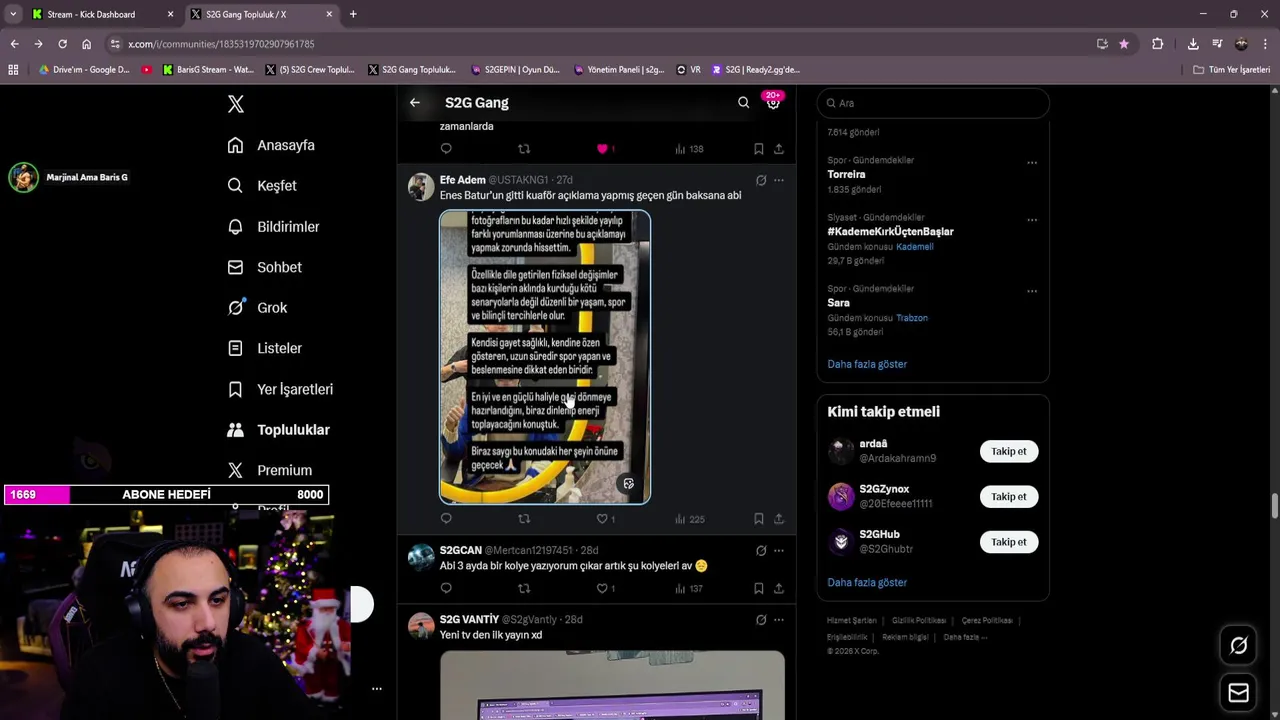
Task: Like Efe Adem's post
Action: [605, 519]
